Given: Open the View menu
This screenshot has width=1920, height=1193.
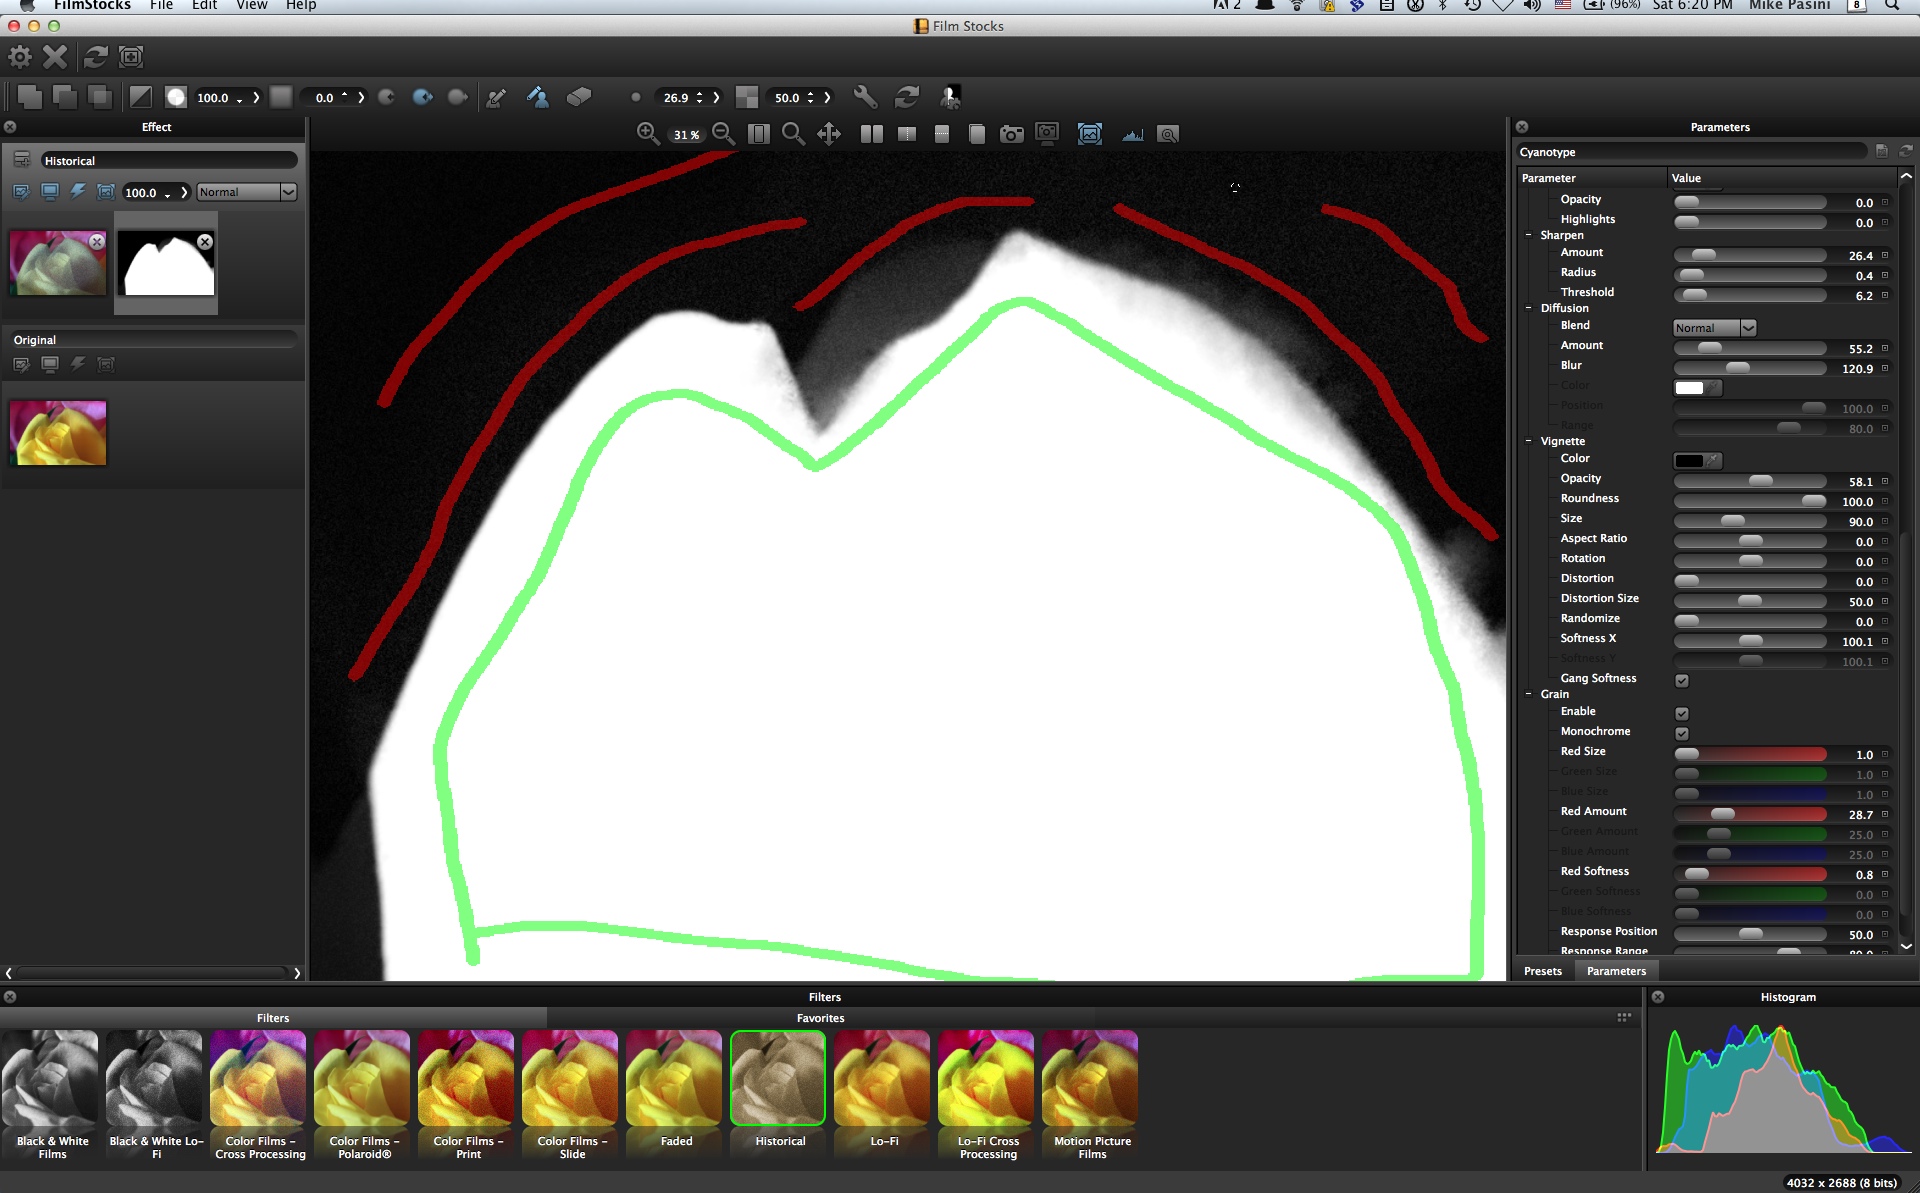Looking at the screenshot, I should point(251,5).
